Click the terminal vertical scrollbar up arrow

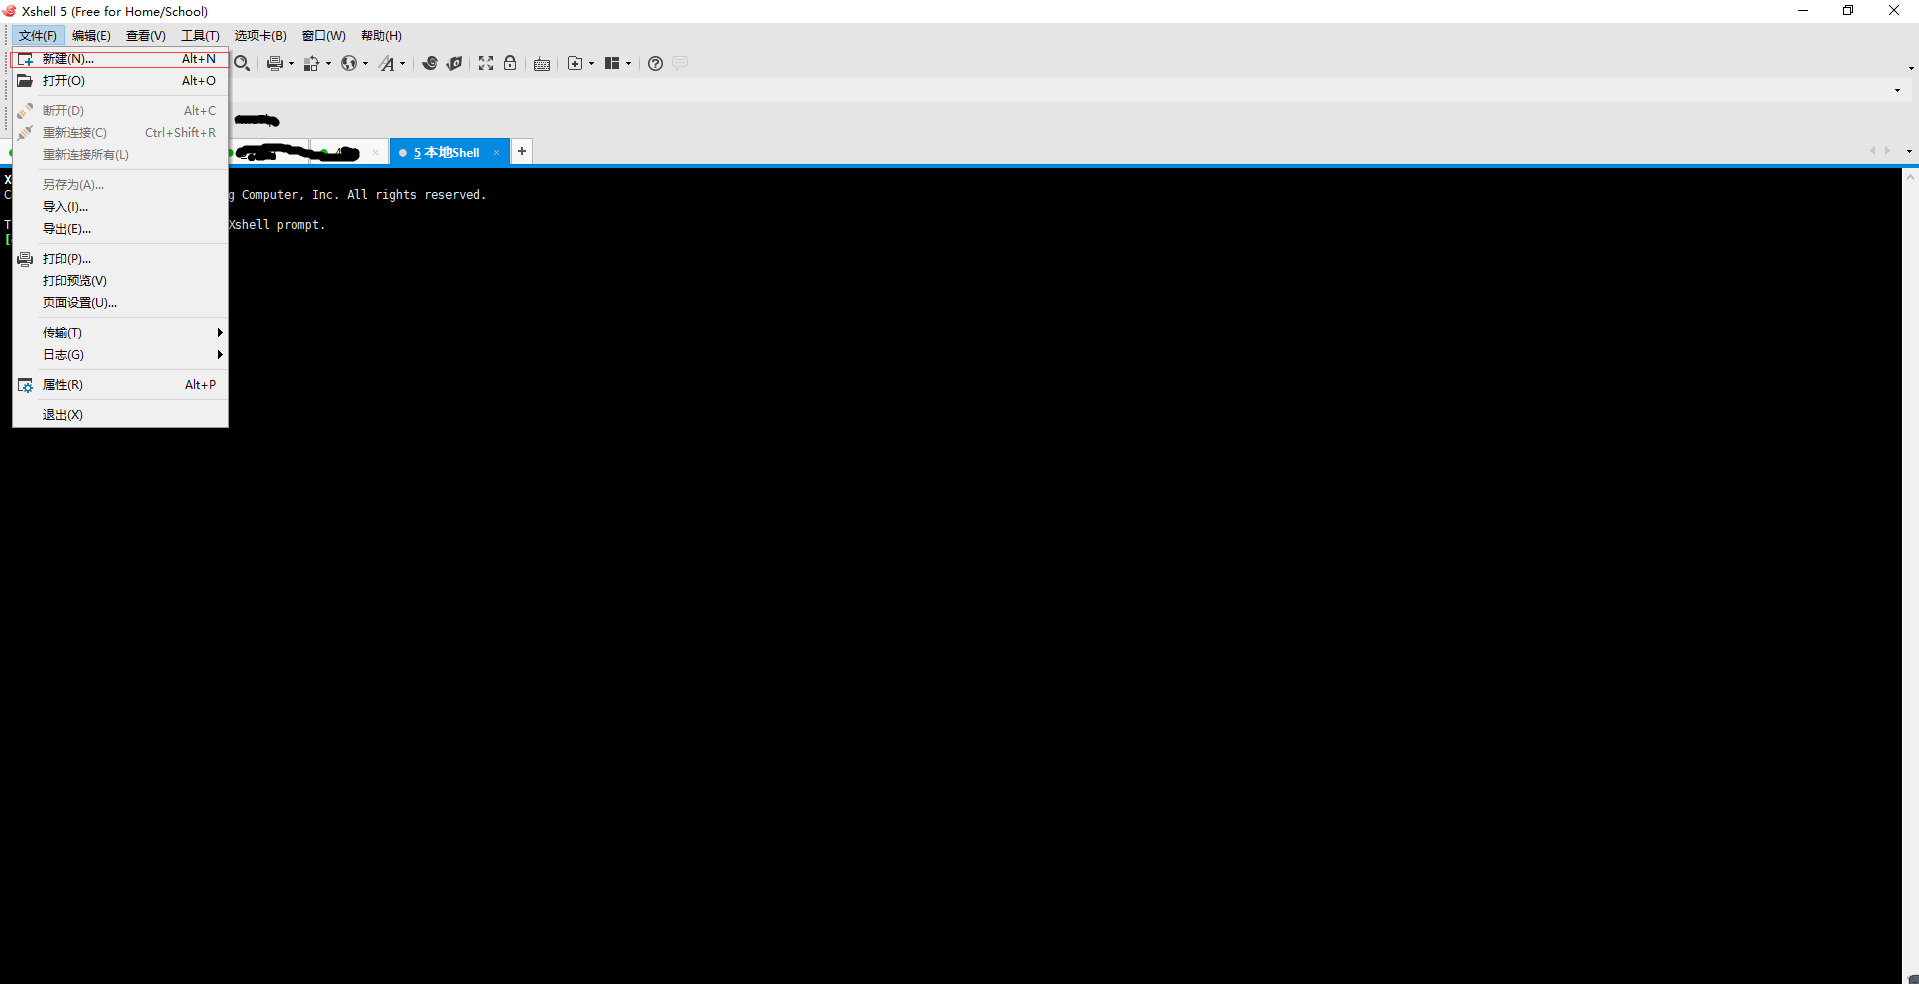click(1910, 177)
